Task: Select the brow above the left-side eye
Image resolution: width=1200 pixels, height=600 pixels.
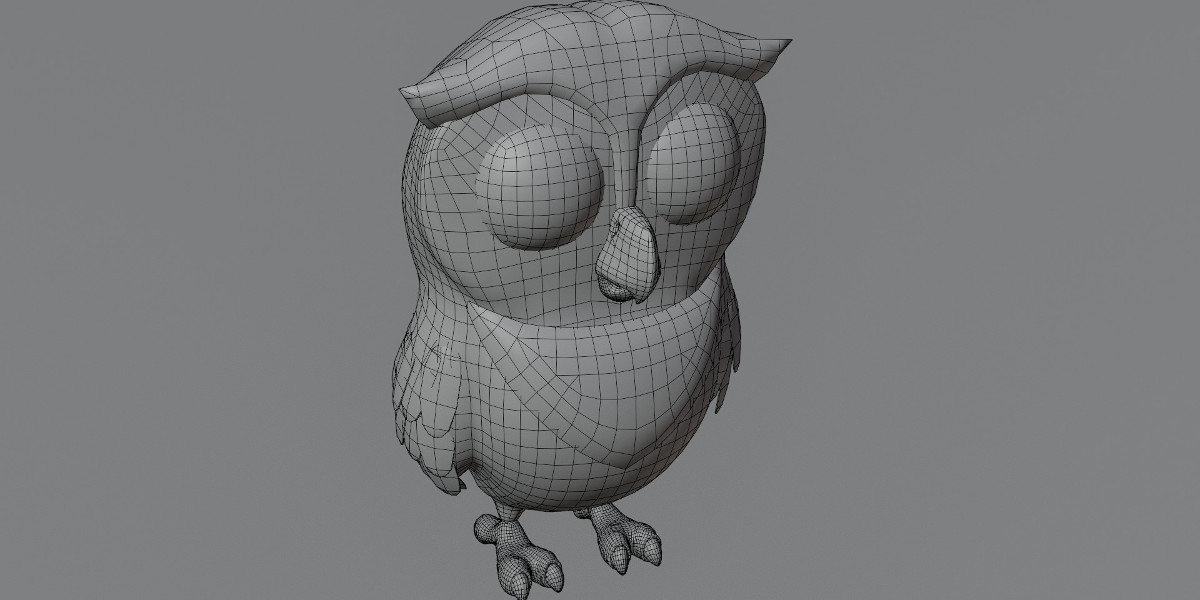Action: 500,100
